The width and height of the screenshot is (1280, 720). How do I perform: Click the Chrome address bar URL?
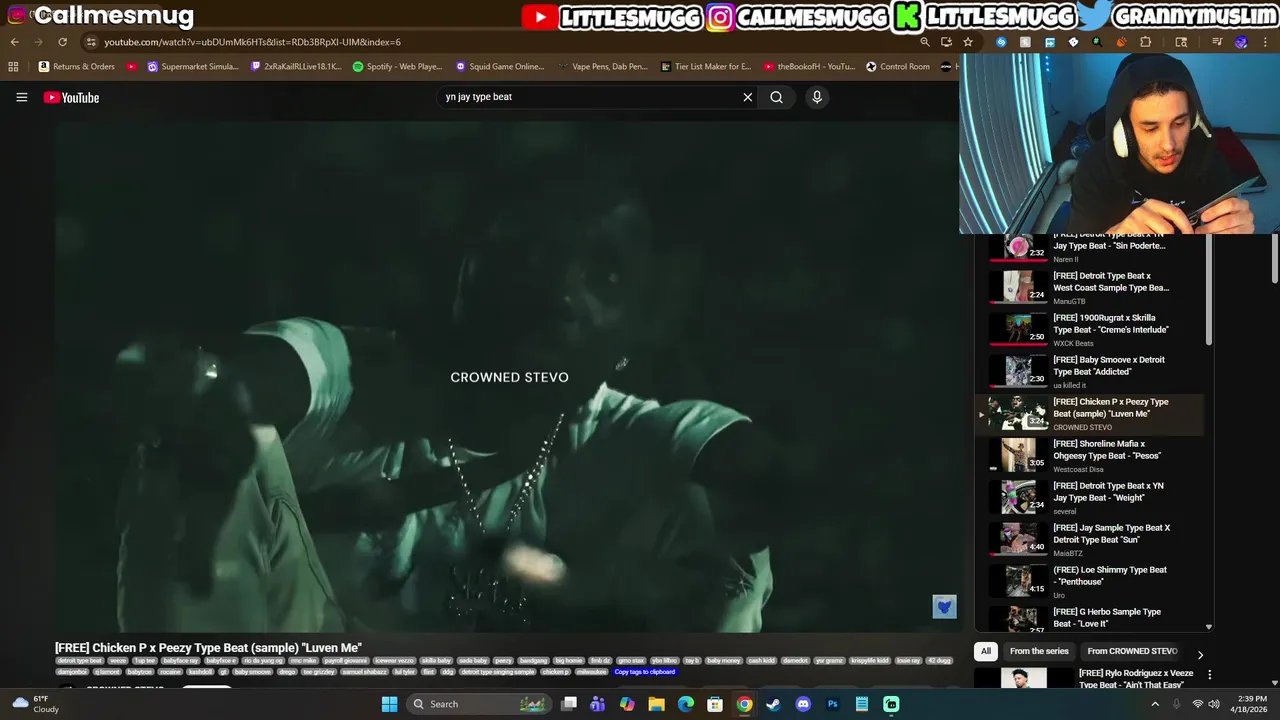click(x=252, y=42)
